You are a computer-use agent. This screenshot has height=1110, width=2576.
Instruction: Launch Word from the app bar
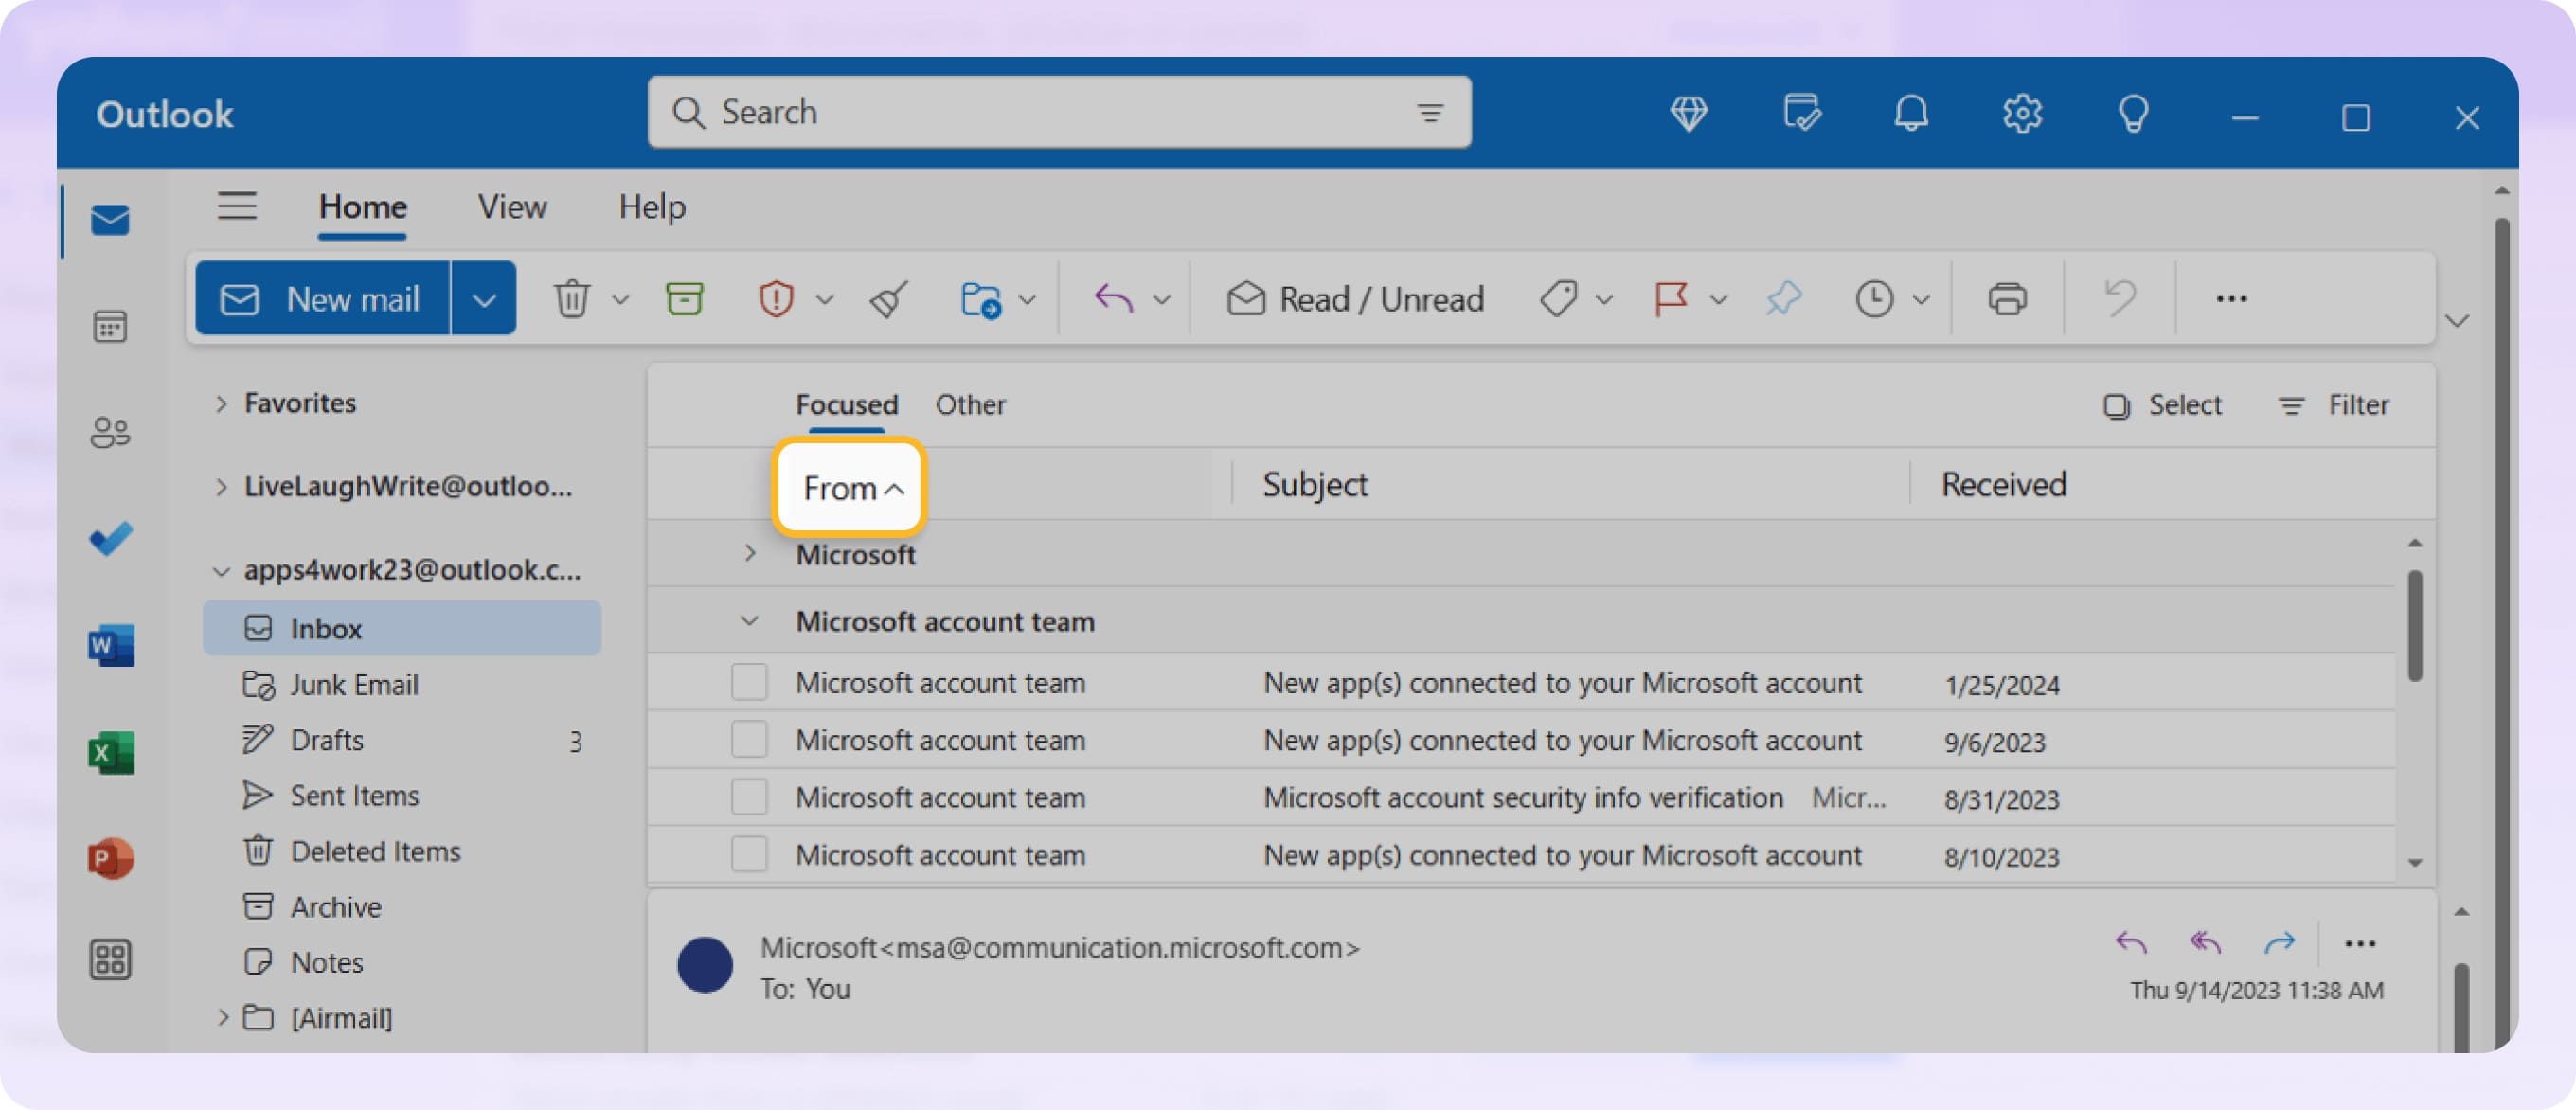point(110,645)
